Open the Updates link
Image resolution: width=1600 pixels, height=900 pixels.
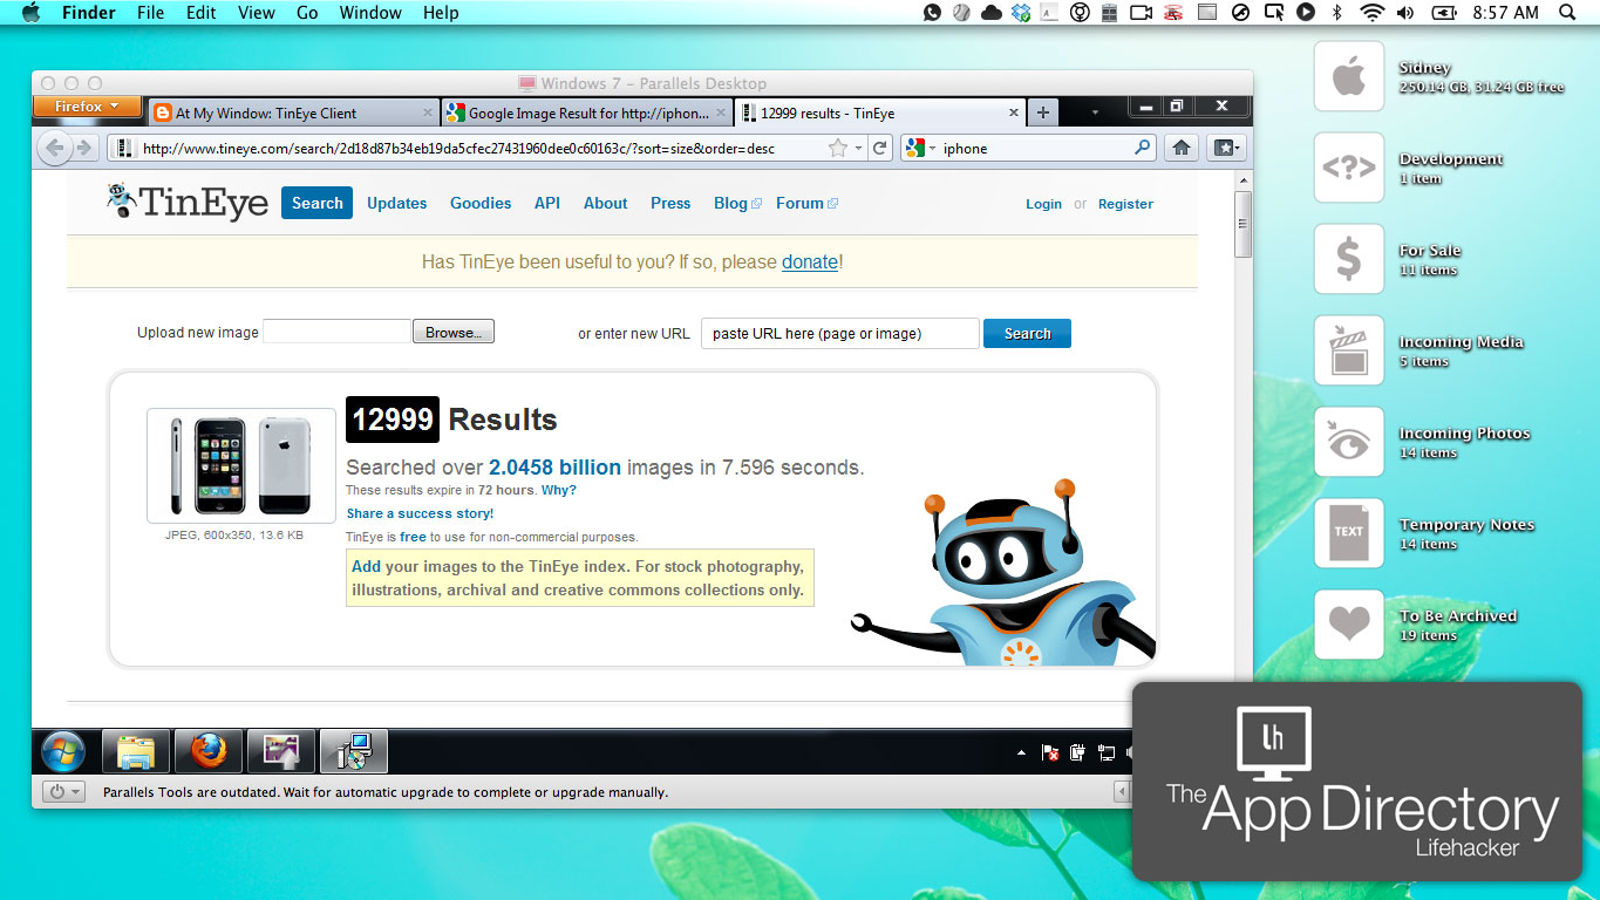pyautogui.click(x=397, y=203)
